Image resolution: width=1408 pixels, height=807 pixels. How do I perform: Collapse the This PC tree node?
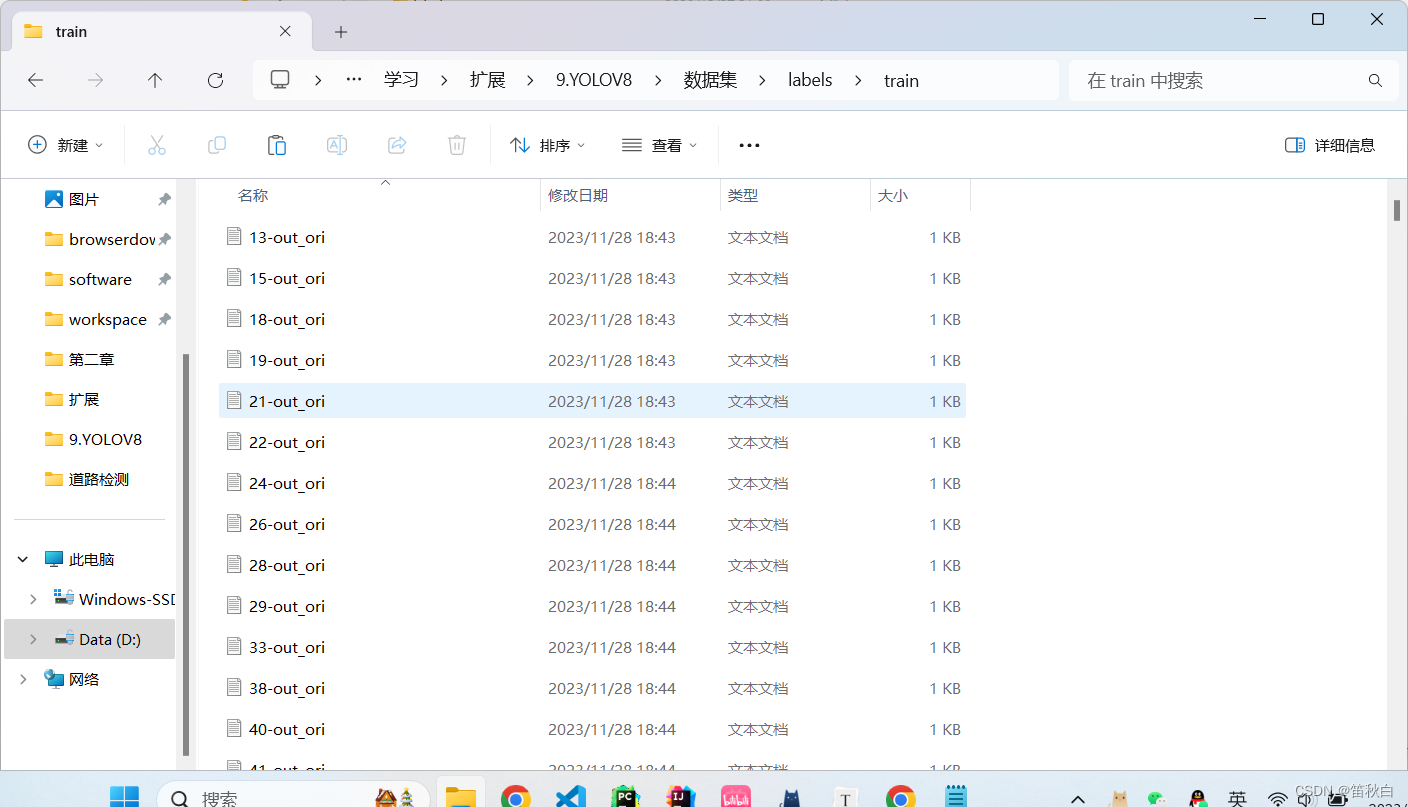click(x=23, y=559)
